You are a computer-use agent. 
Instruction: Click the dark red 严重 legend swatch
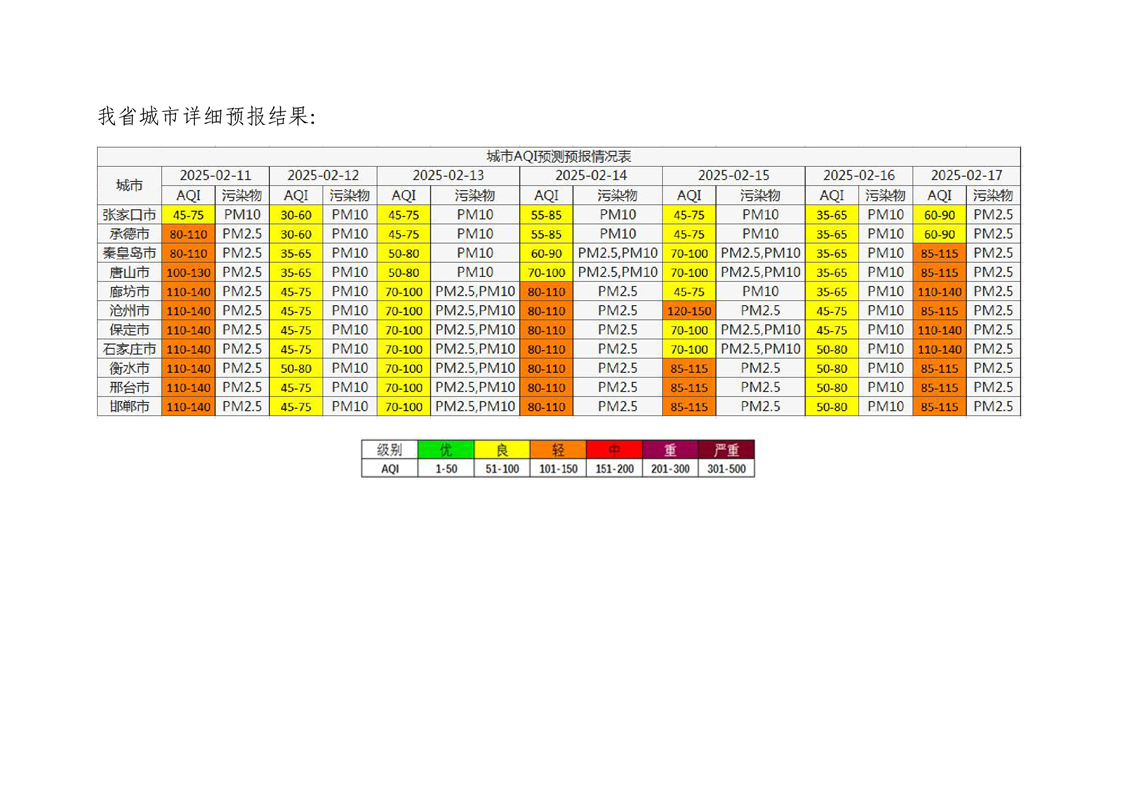coord(726,450)
